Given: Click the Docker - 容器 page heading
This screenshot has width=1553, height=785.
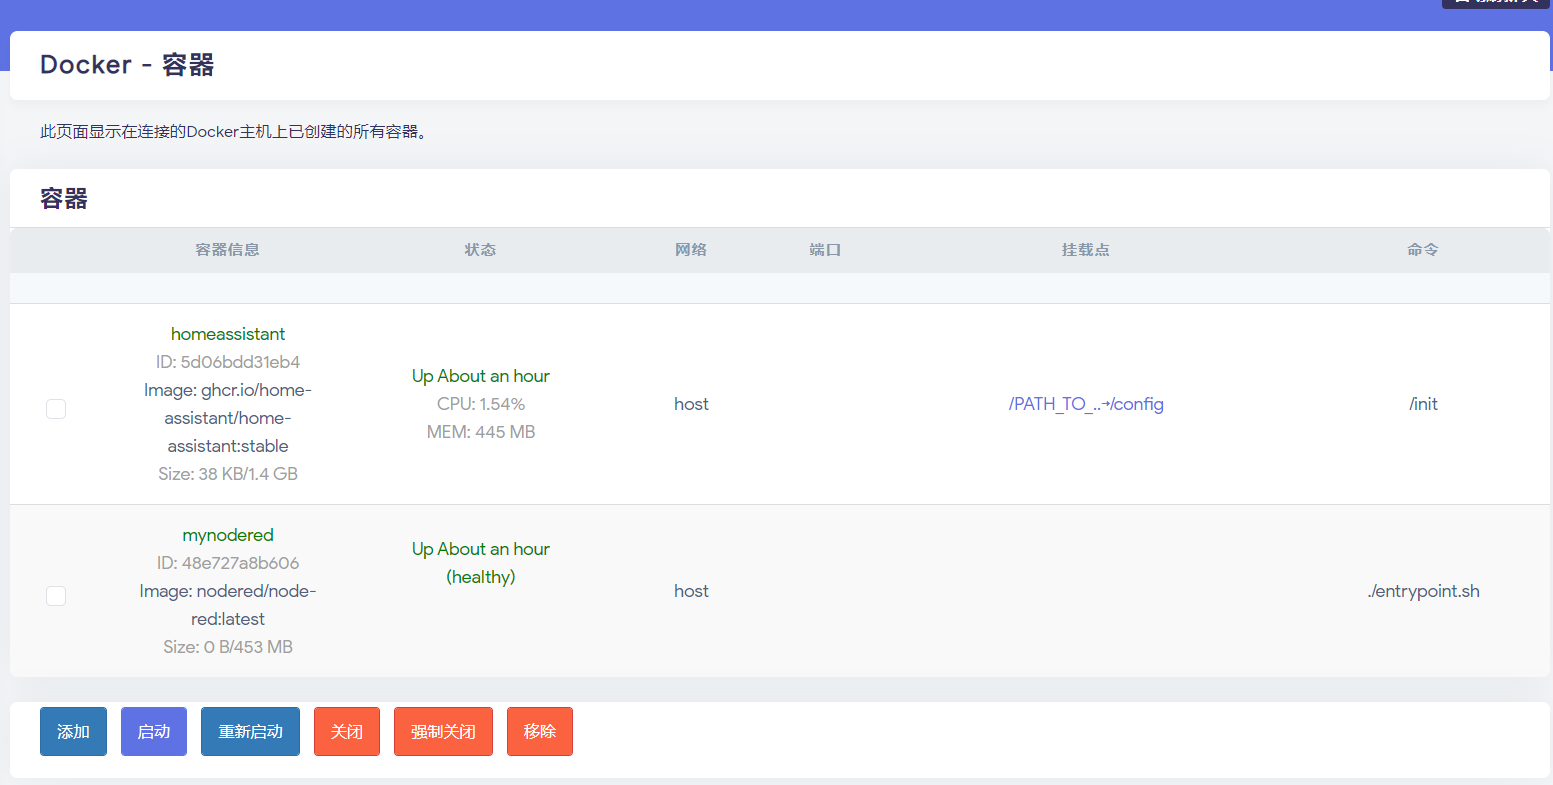Looking at the screenshot, I should (126, 64).
